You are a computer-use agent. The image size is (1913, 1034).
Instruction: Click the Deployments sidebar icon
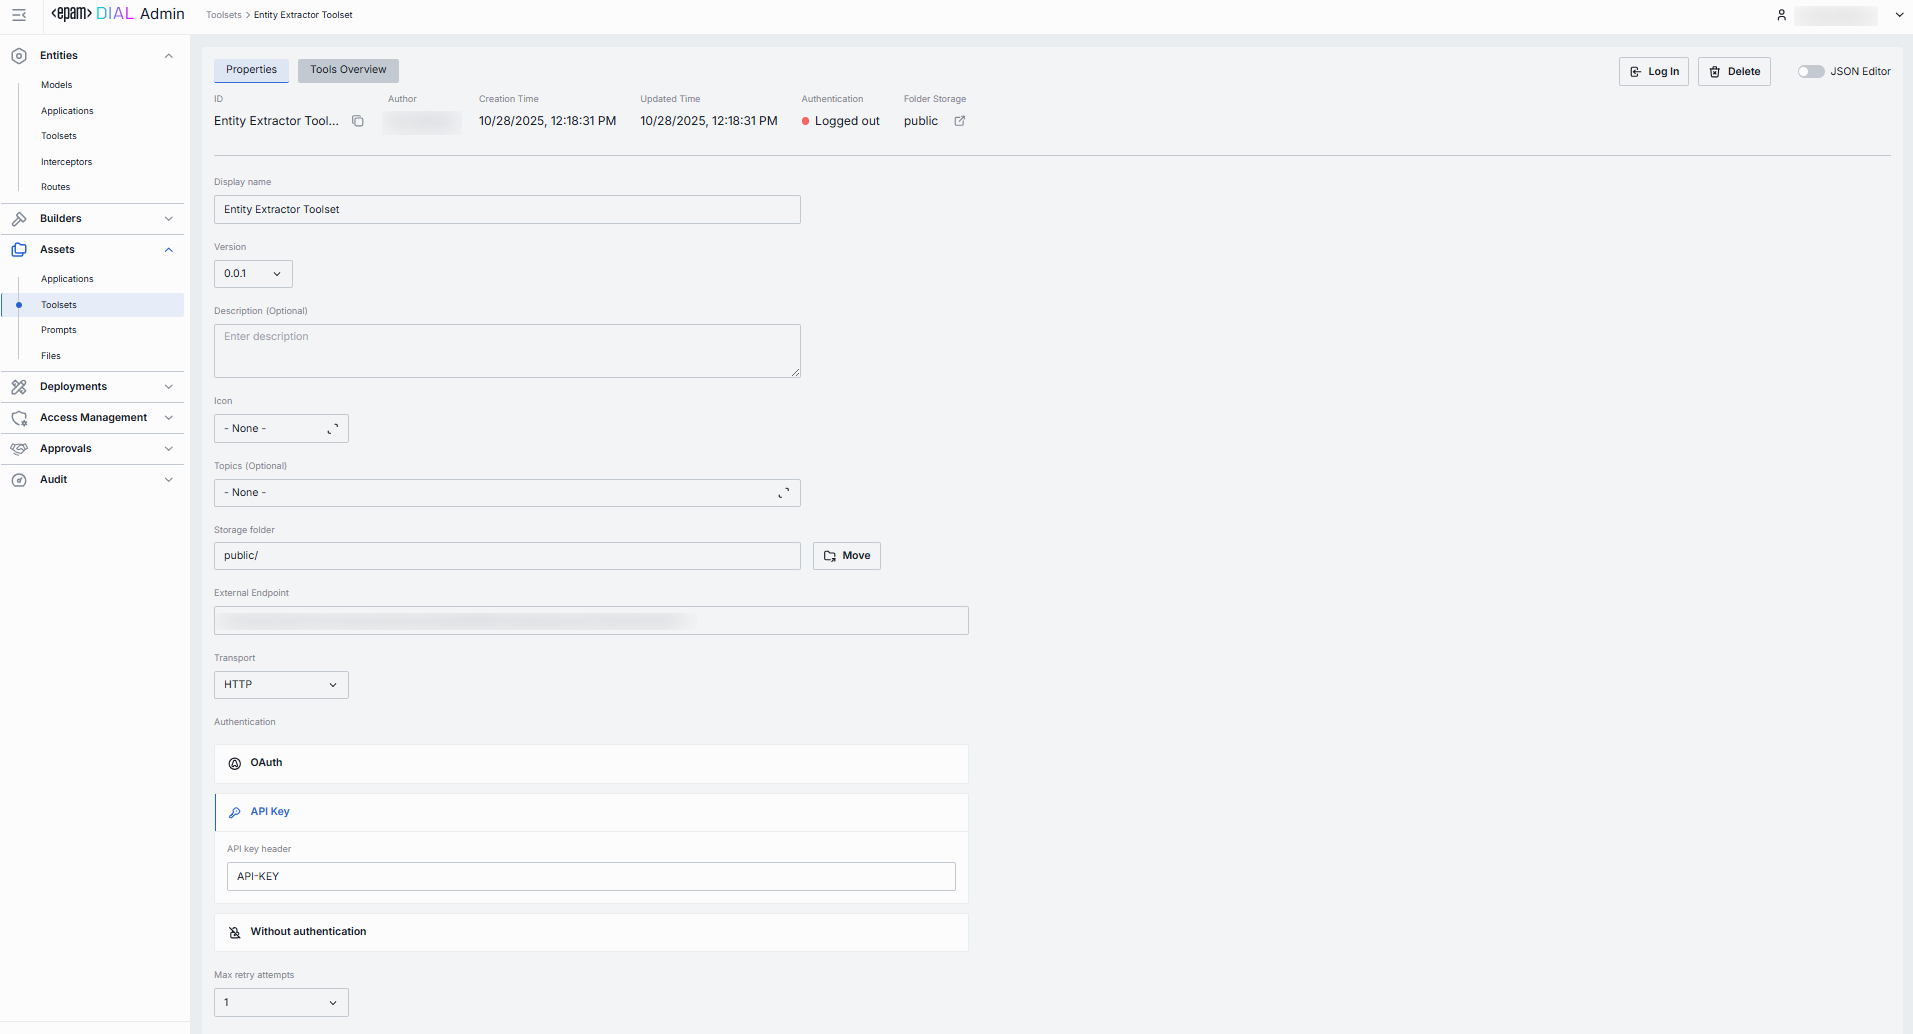19,387
